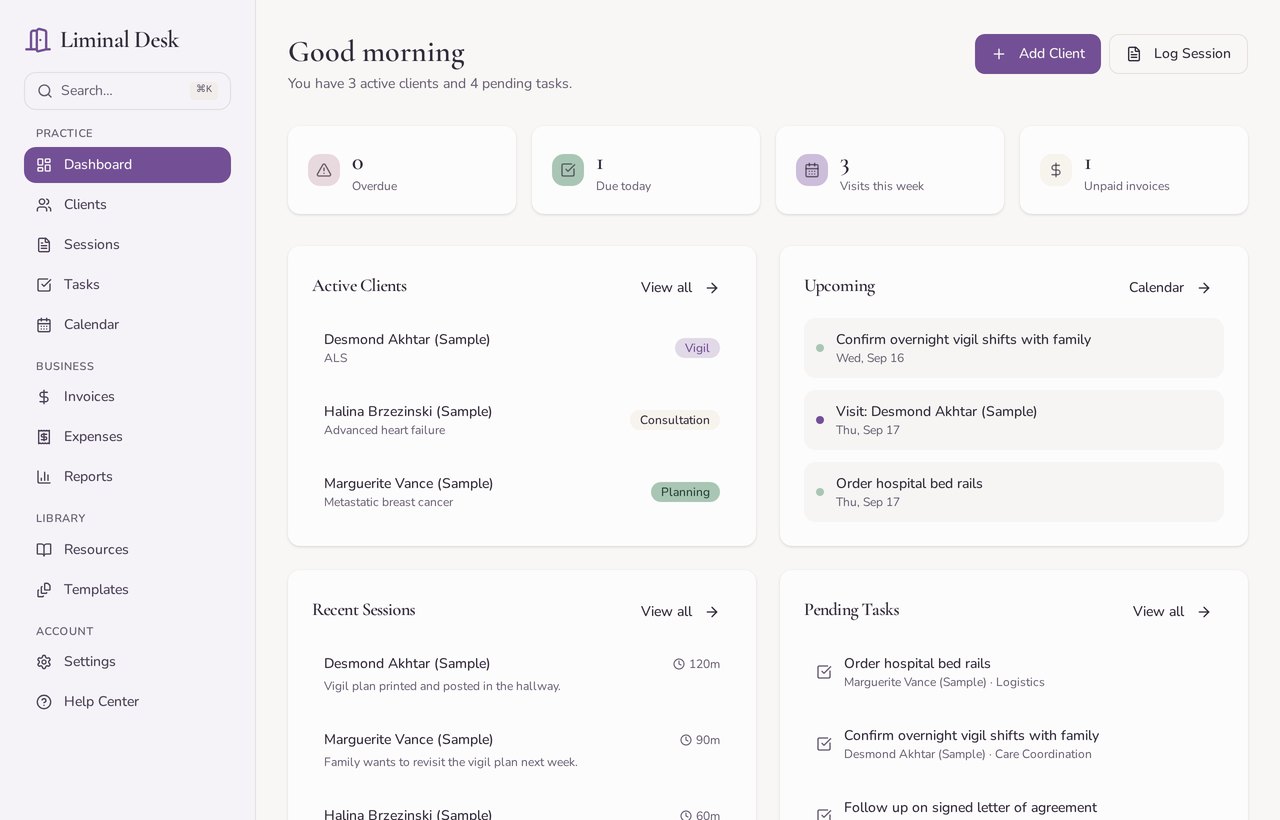This screenshot has height=820, width=1280.
Task: Click the Templates copy icon in sidebar
Action: pos(44,590)
